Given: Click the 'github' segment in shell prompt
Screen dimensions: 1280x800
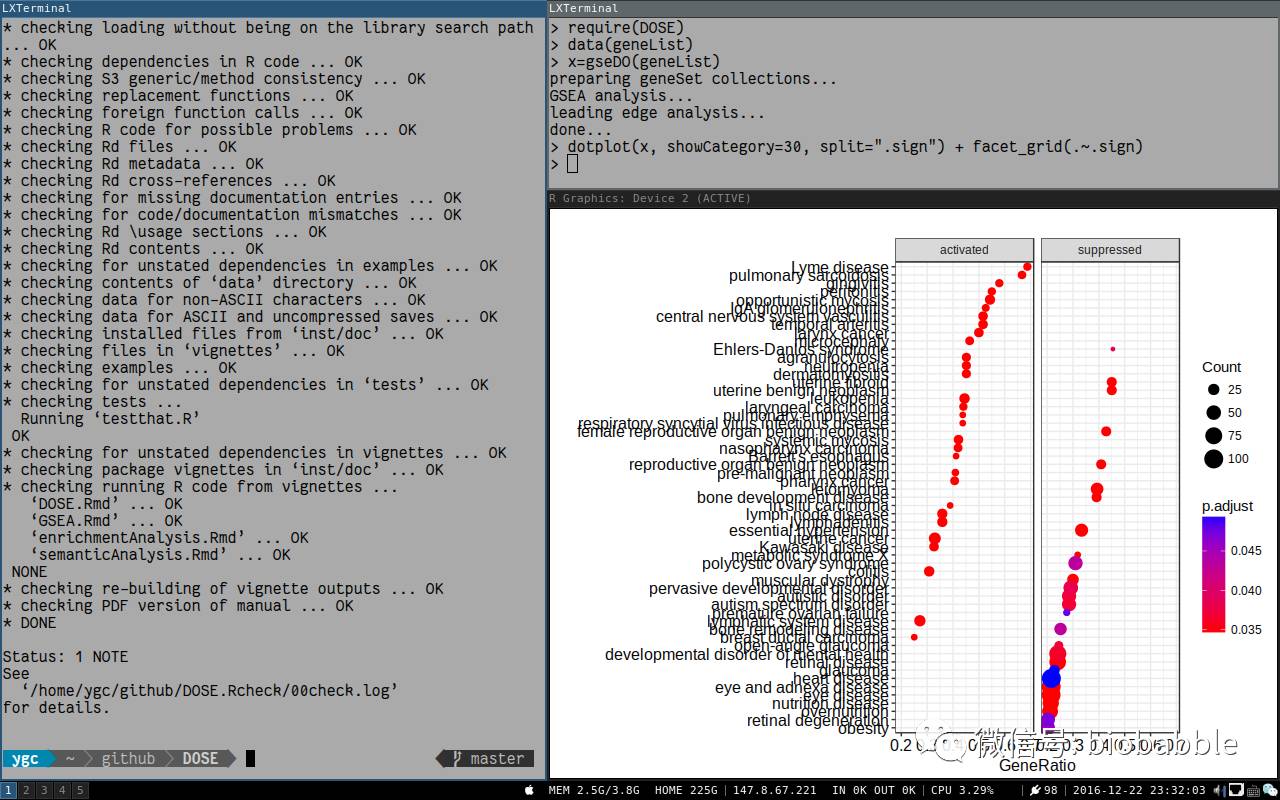Looking at the screenshot, I should point(127,758).
